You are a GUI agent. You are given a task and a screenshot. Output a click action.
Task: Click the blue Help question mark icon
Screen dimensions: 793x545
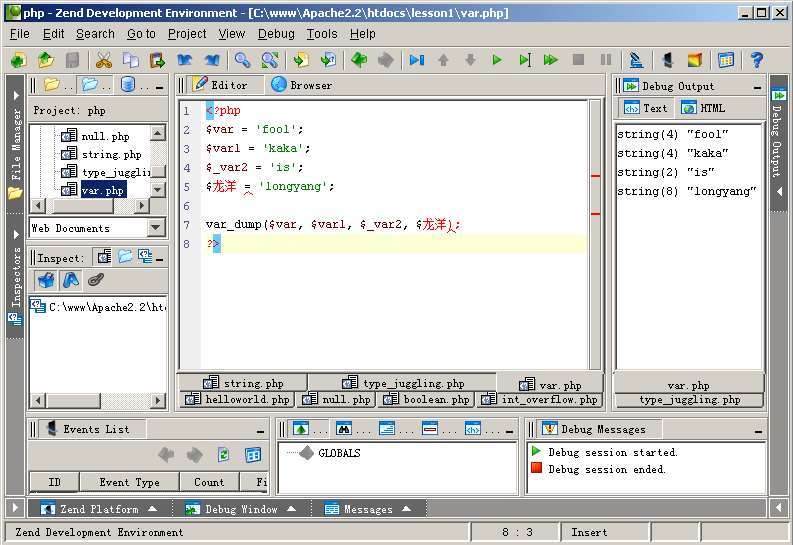pos(757,60)
